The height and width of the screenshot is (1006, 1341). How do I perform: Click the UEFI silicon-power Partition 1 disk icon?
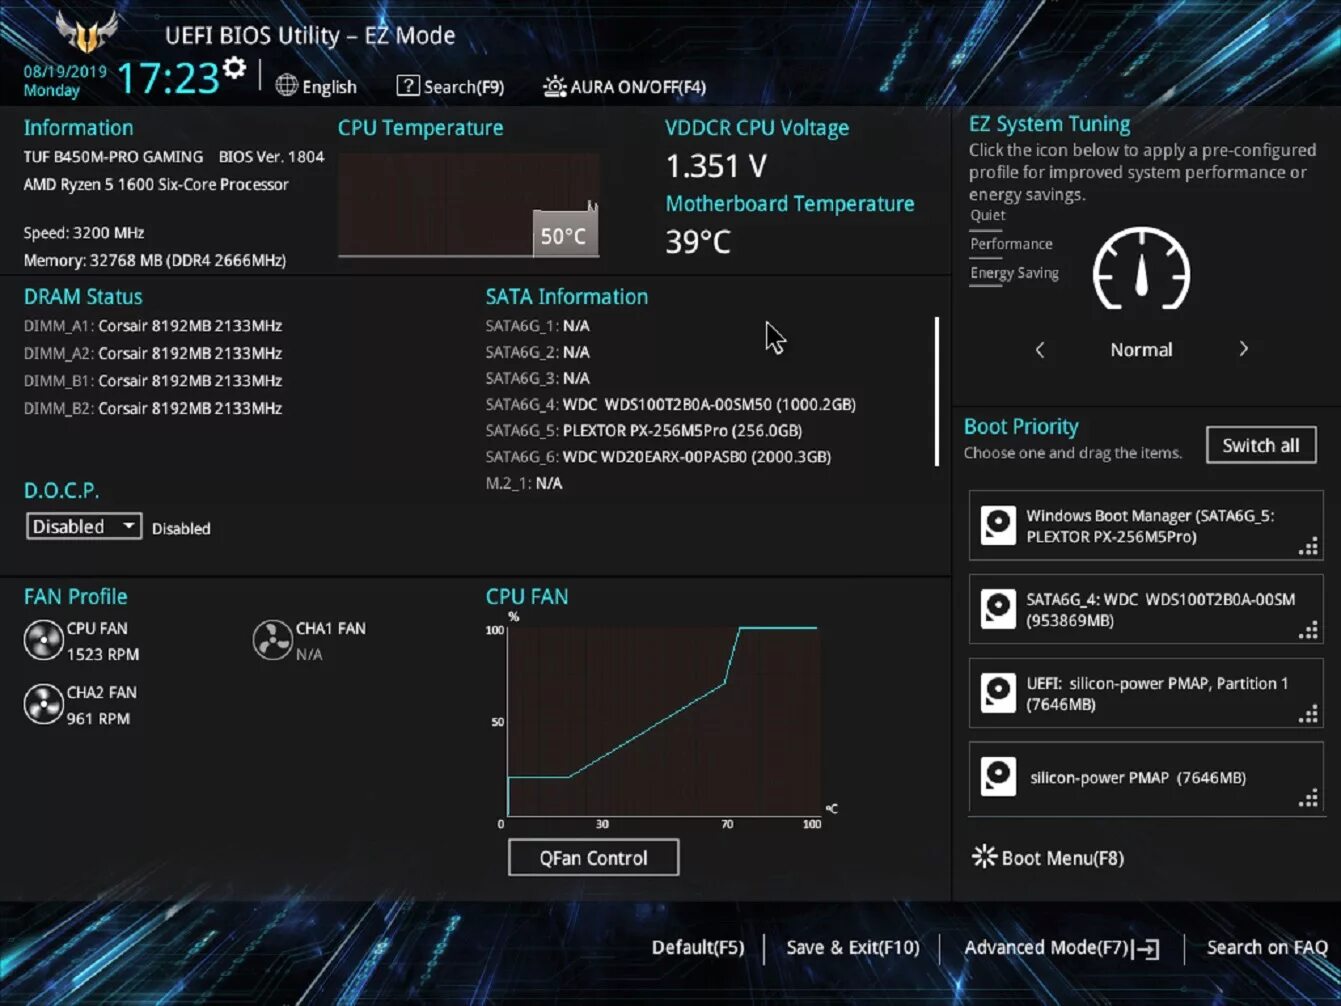(x=998, y=693)
